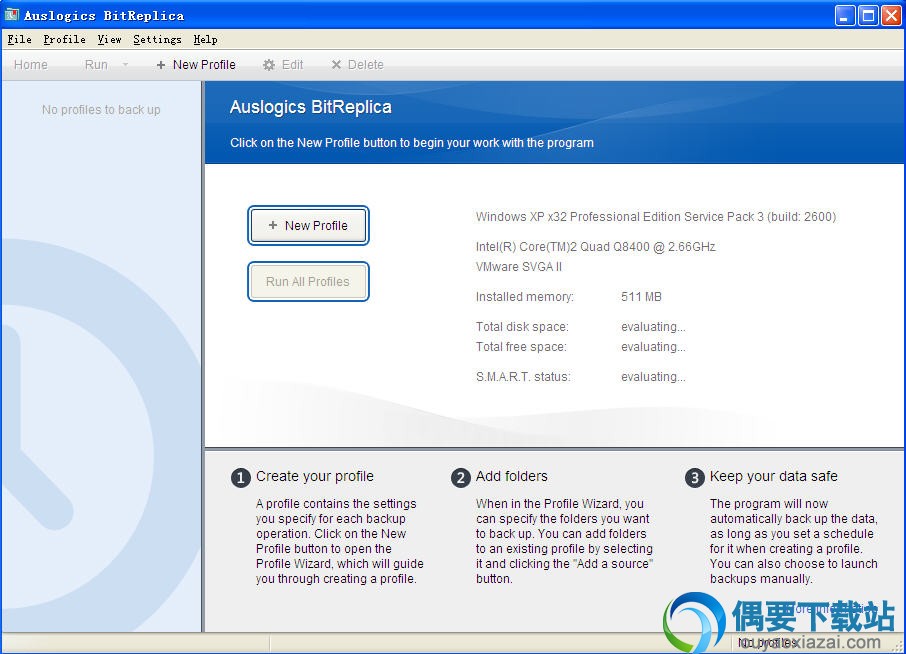Click the Intel Core 2 Quad Q8400 line
Viewport: 906px width, 654px height.
[x=596, y=247]
